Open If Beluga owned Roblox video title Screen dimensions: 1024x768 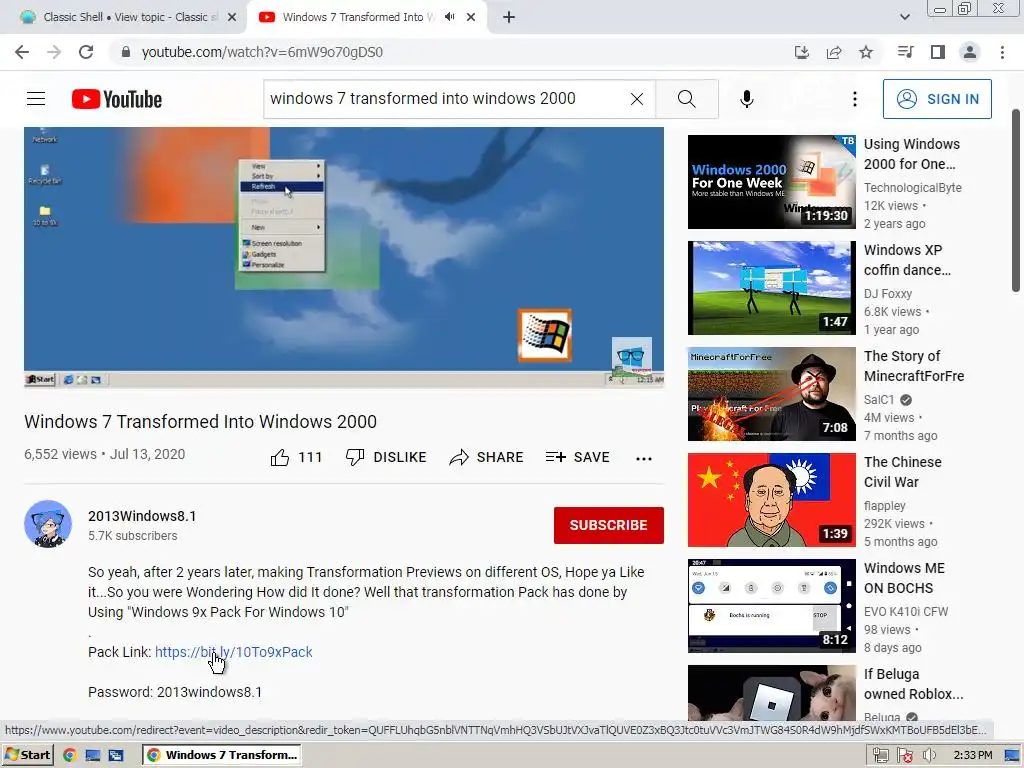[913, 684]
